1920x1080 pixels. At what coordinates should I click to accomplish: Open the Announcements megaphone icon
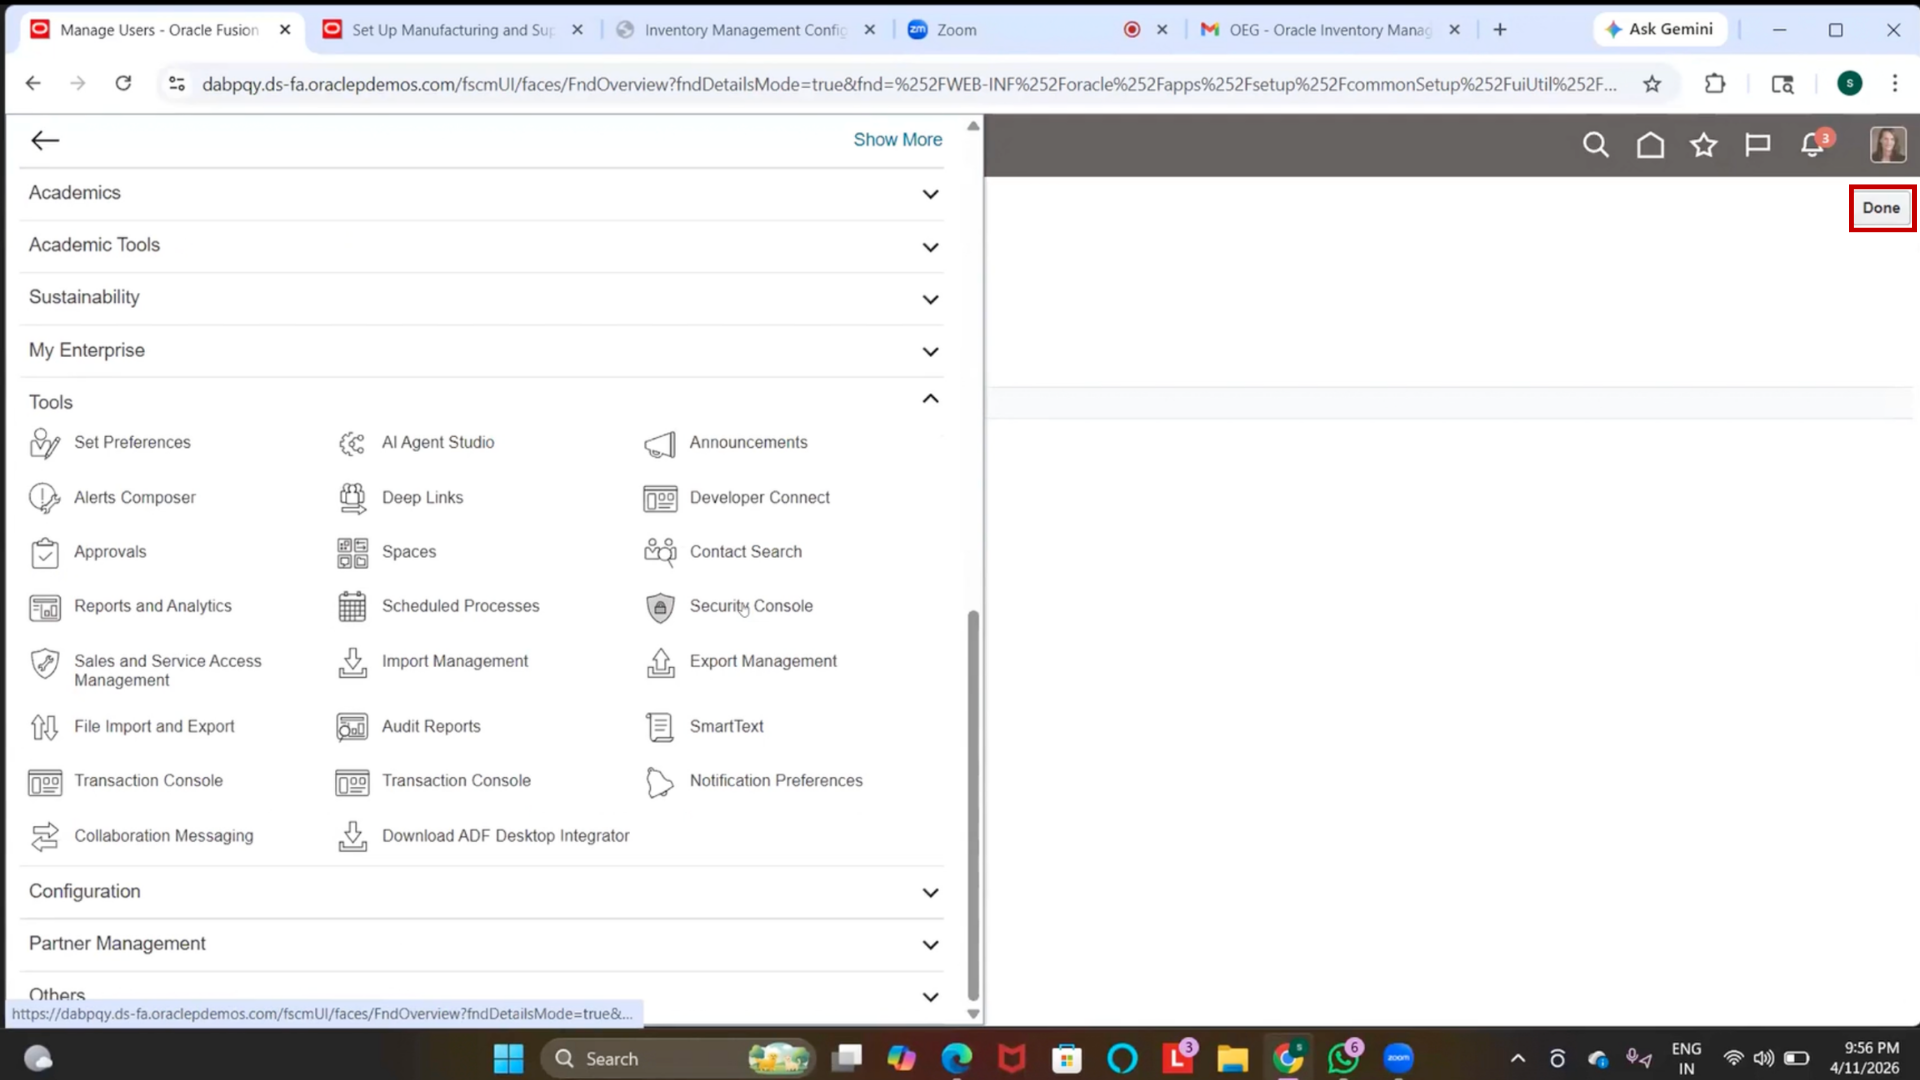660,444
